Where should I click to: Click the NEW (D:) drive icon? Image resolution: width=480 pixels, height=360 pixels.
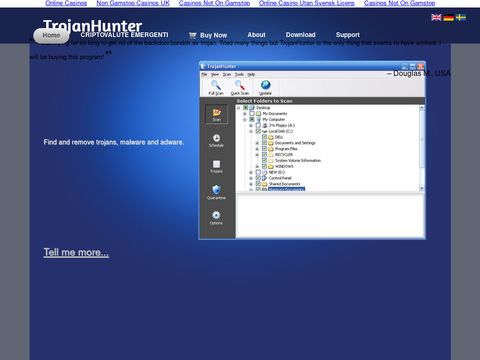click(x=265, y=172)
